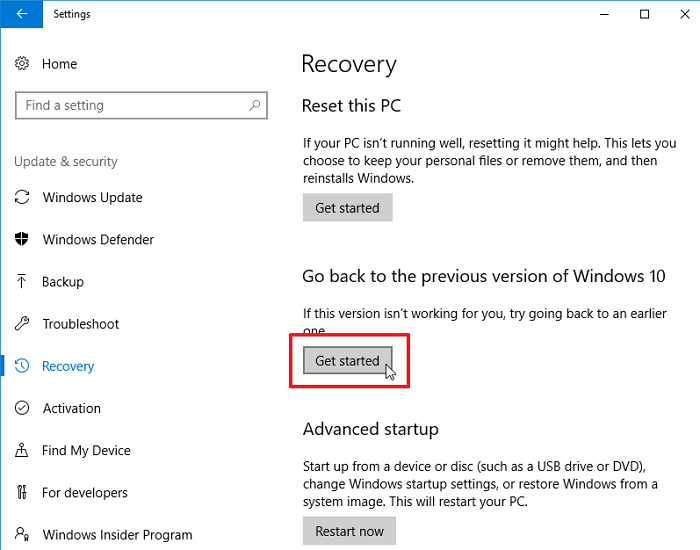
Task: Go to Activation settings
Action: tap(72, 408)
